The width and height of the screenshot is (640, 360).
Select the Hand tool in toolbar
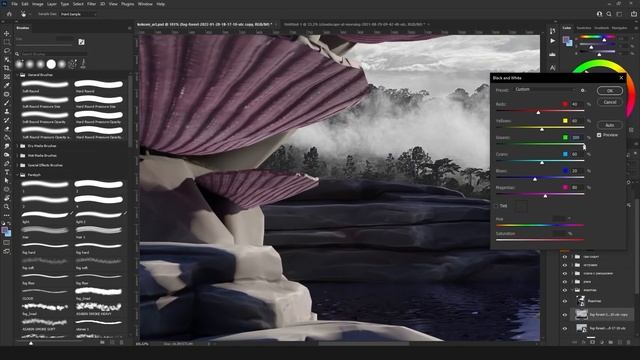(7, 198)
